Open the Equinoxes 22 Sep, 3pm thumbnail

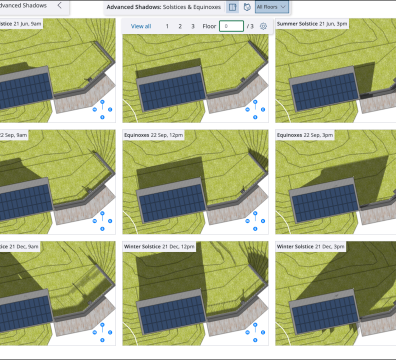tap(335, 182)
